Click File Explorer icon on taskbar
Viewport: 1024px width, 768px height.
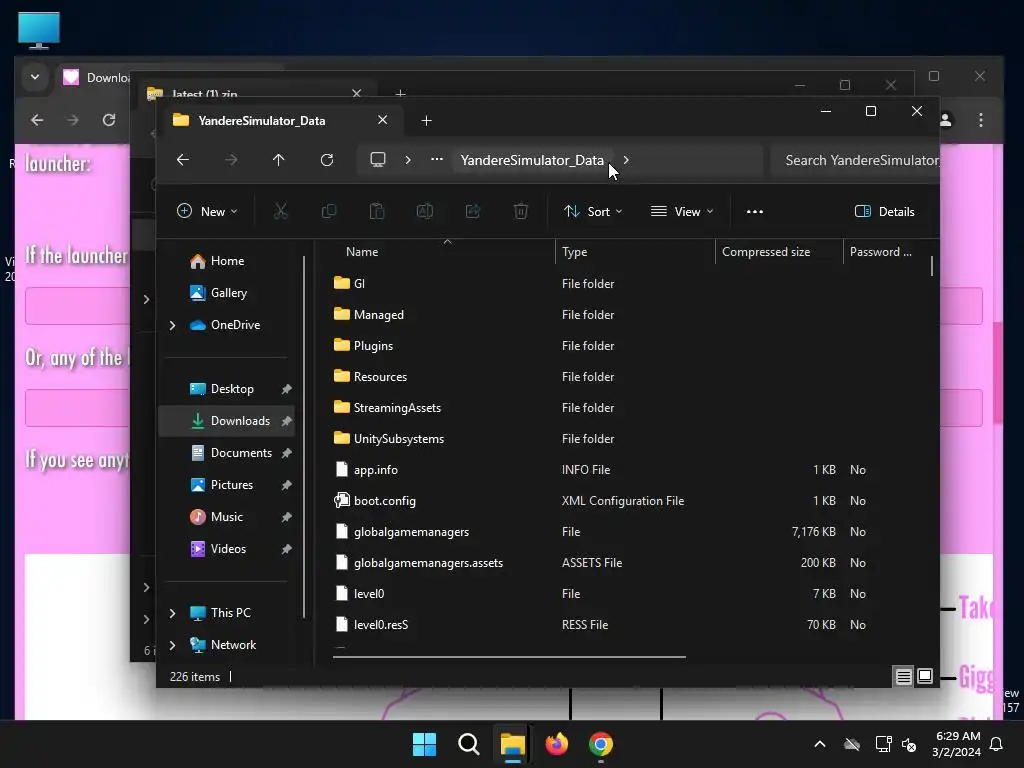tap(513, 744)
